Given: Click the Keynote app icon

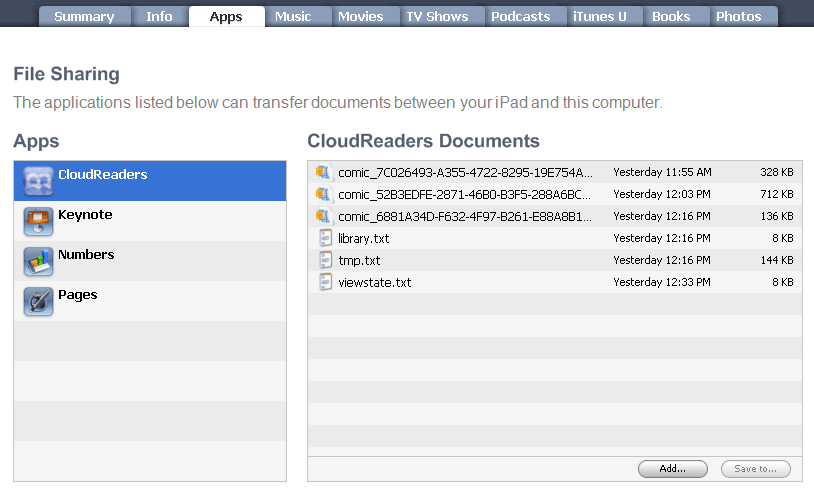Looking at the screenshot, I should click(x=38, y=221).
